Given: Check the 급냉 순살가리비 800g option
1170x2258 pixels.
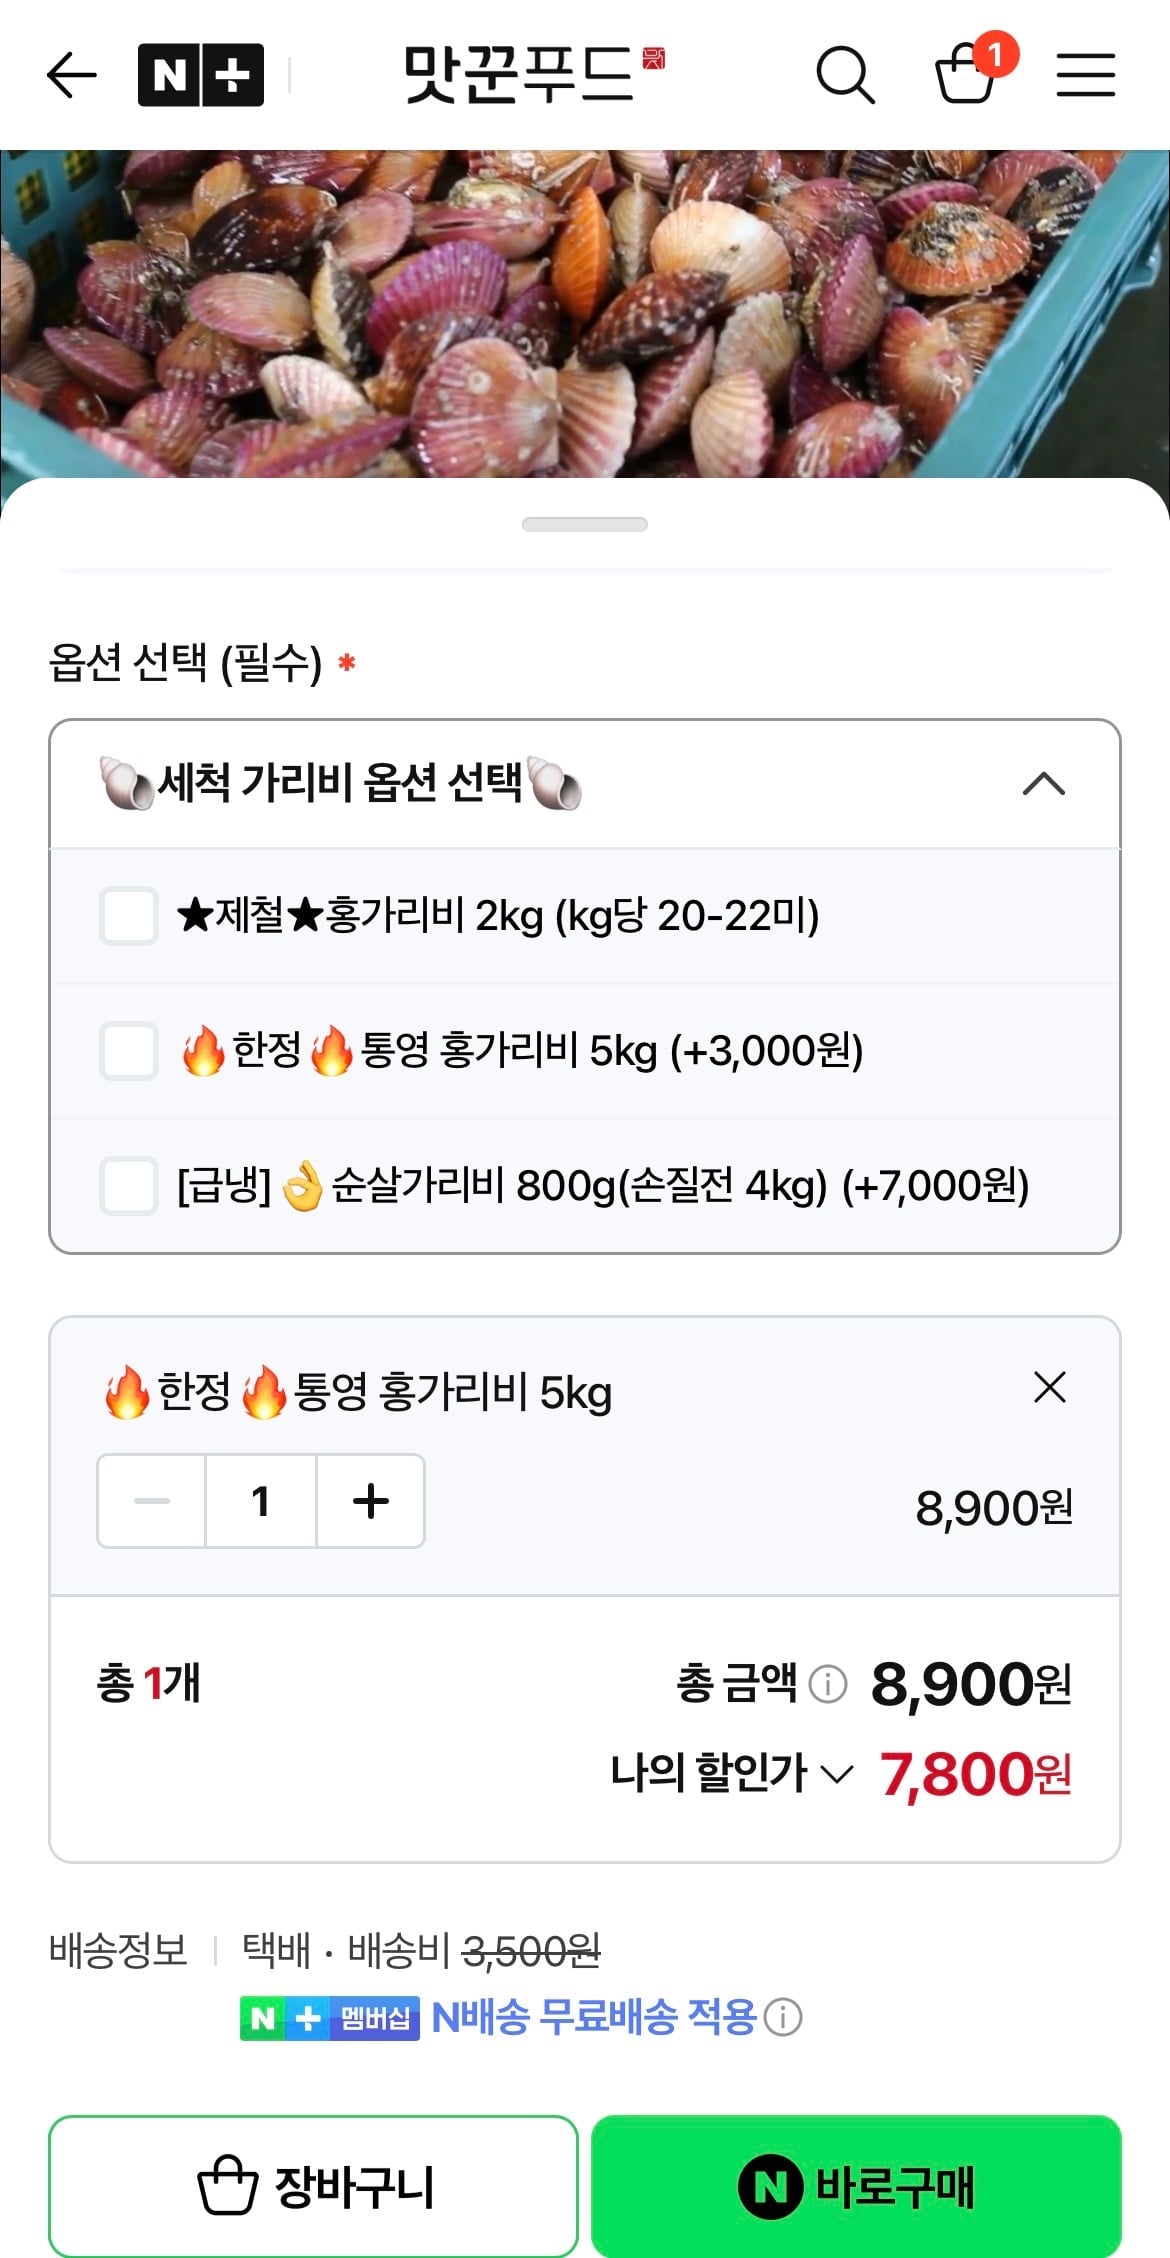Looking at the screenshot, I should [x=129, y=1186].
